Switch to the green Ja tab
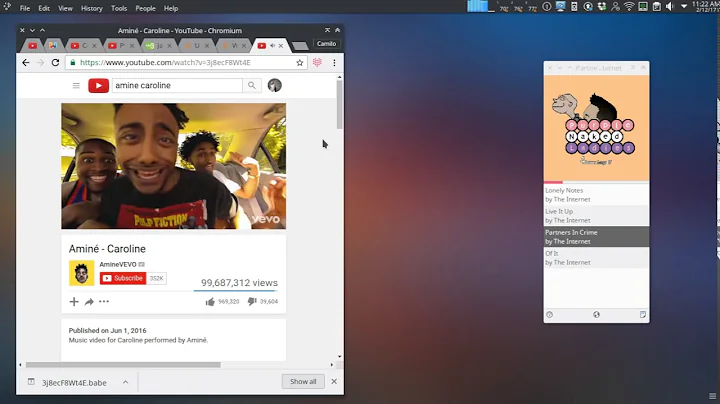This screenshot has height=404, width=720. click(158, 45)
